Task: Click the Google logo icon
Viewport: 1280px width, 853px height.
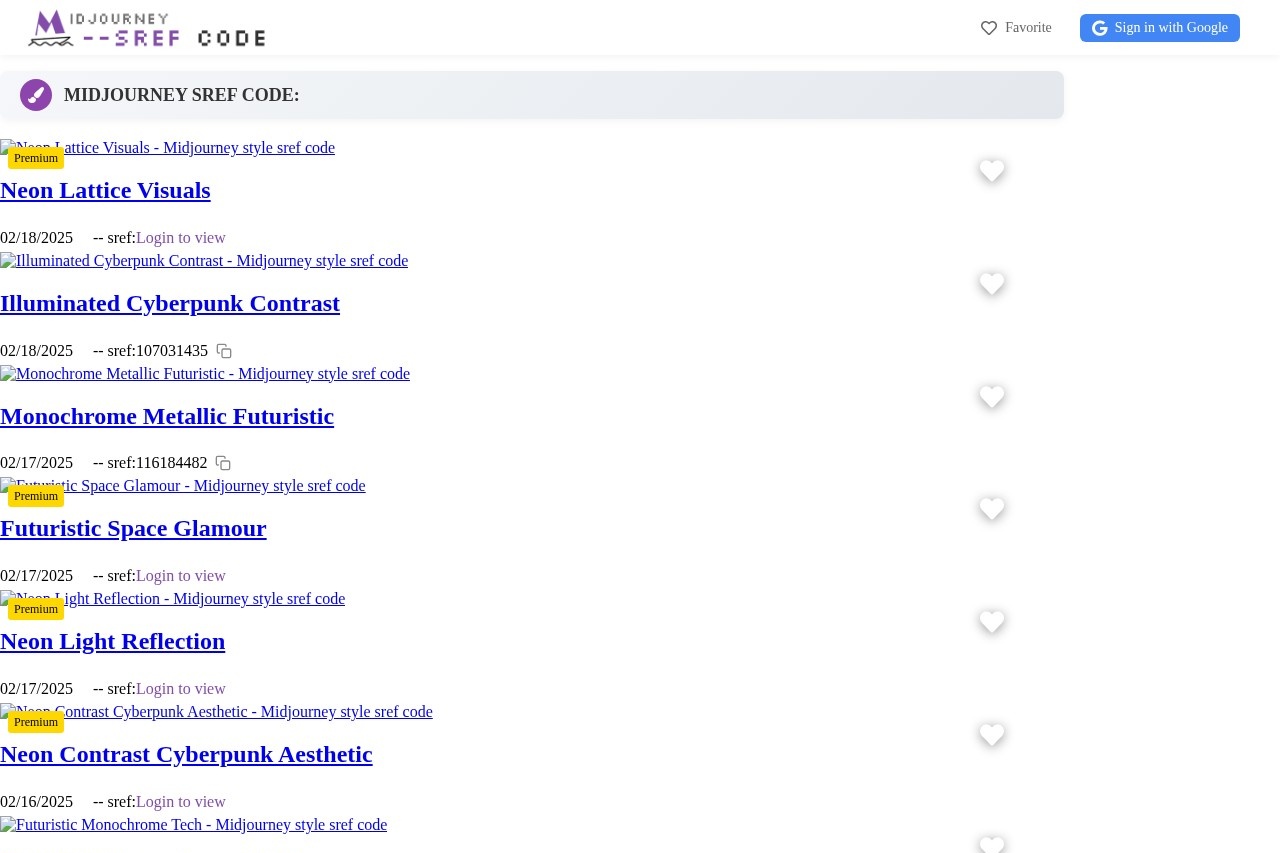Action: coord(1100,28)
